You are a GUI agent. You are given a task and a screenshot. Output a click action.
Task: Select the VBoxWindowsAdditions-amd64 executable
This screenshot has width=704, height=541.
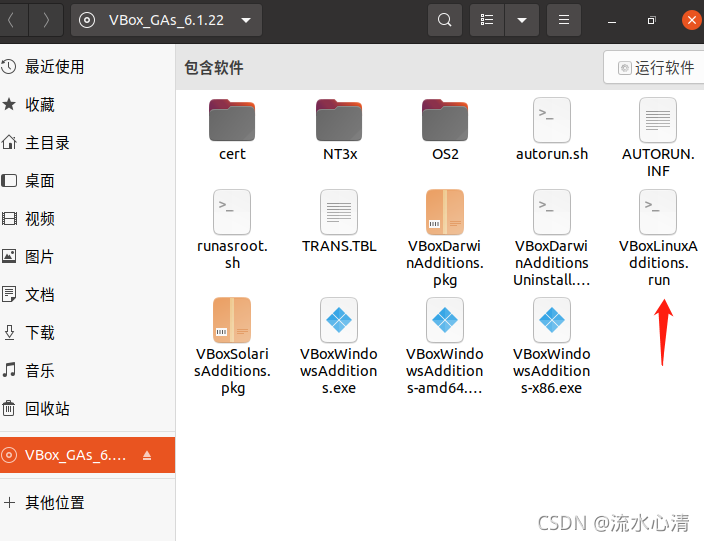coord(445,347)
